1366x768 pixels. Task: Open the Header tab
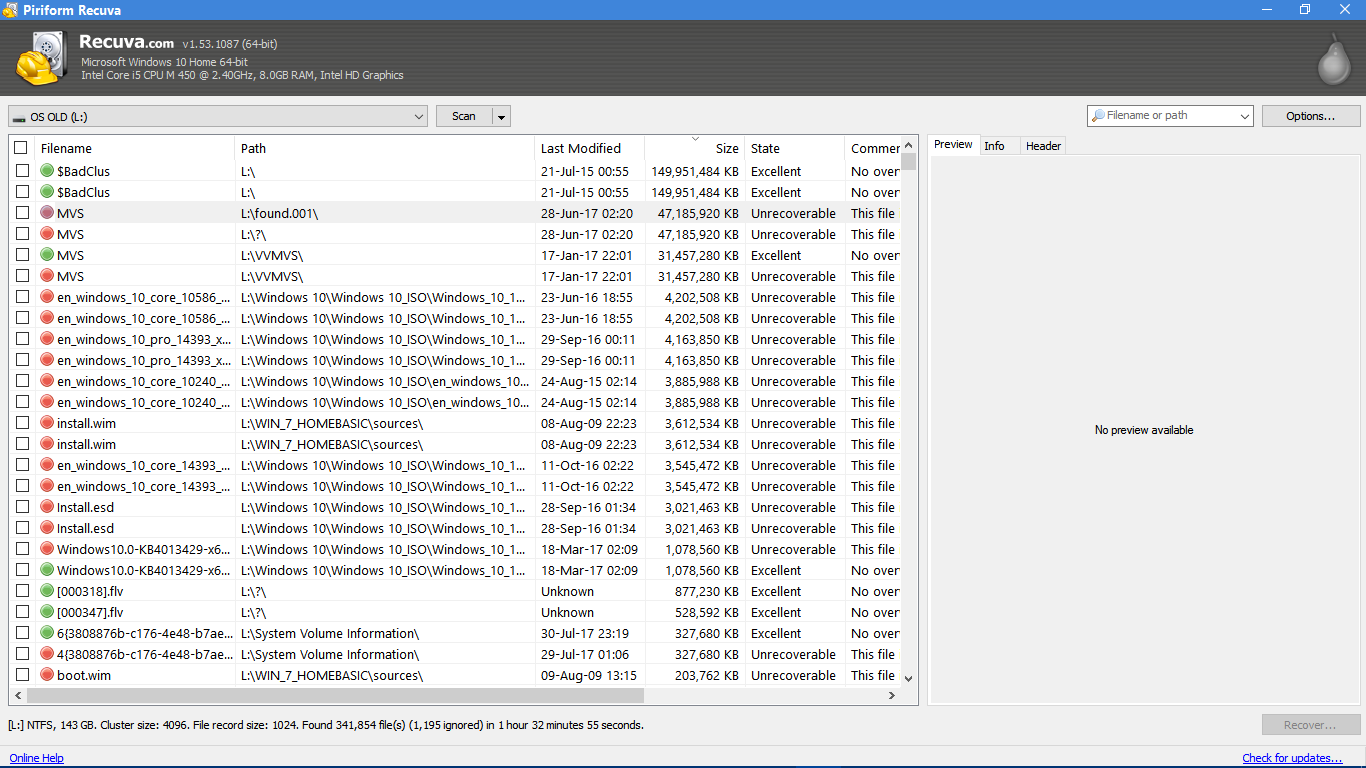click(x=1043, y=146)
